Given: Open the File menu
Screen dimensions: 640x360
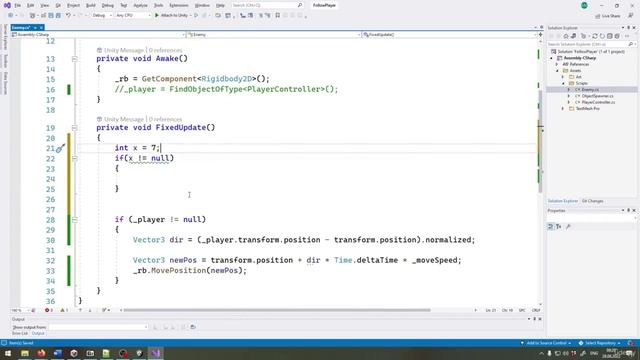Looking at the screenshot, I should coord(18,5).
